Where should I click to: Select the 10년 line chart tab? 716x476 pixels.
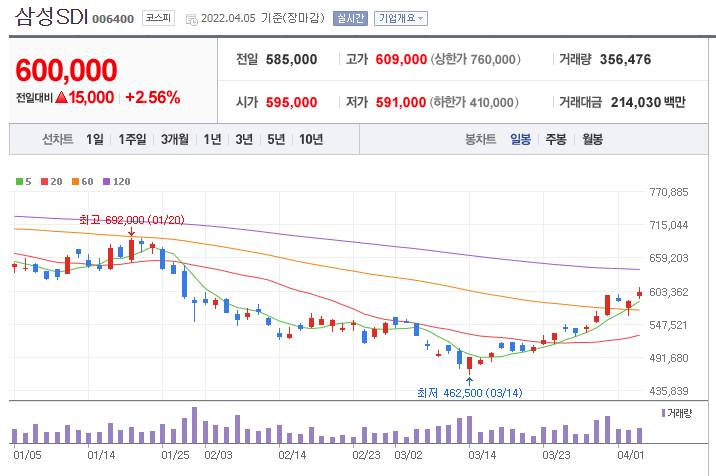click(311, 139)
